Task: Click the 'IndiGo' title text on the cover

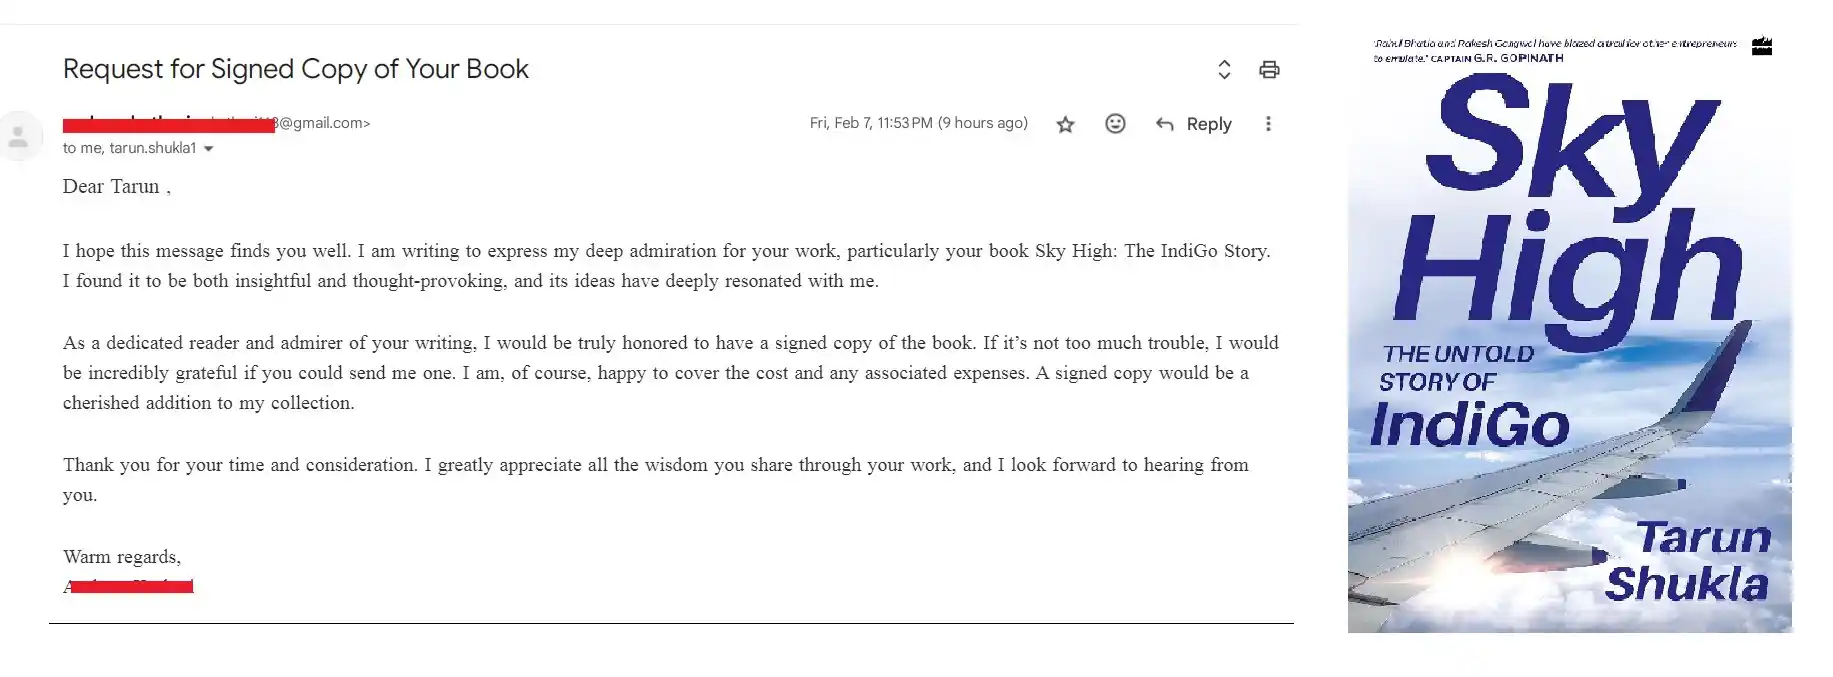Action: coord(1470,425)
